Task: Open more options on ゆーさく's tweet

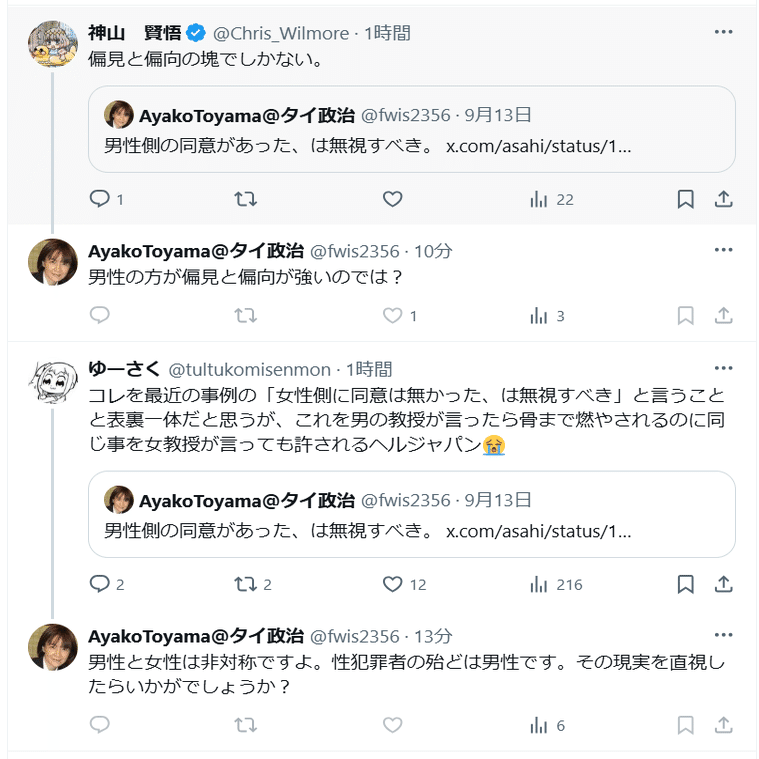Action: 724,368
